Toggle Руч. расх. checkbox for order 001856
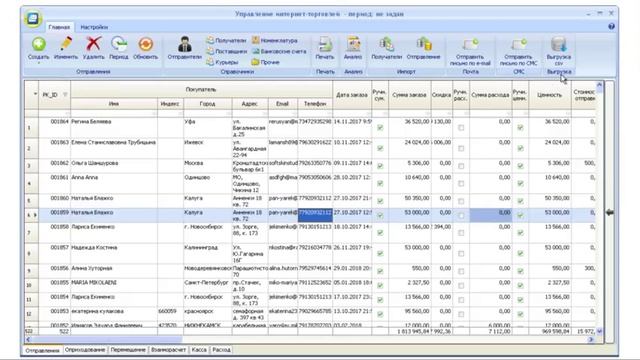Image resolution: width=640 pixels, height=360 pixels. tap(461, 271)
